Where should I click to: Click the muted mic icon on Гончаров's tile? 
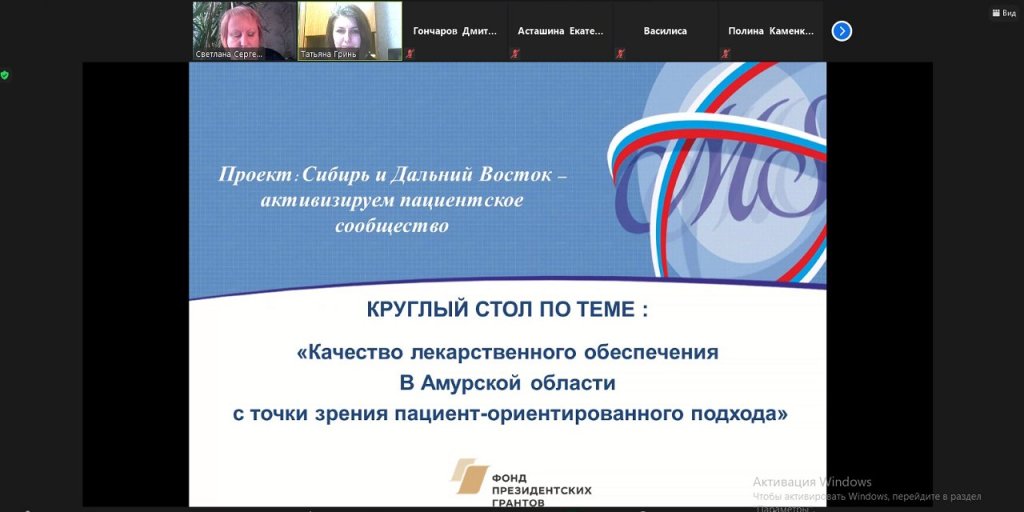tap(410, 54)
